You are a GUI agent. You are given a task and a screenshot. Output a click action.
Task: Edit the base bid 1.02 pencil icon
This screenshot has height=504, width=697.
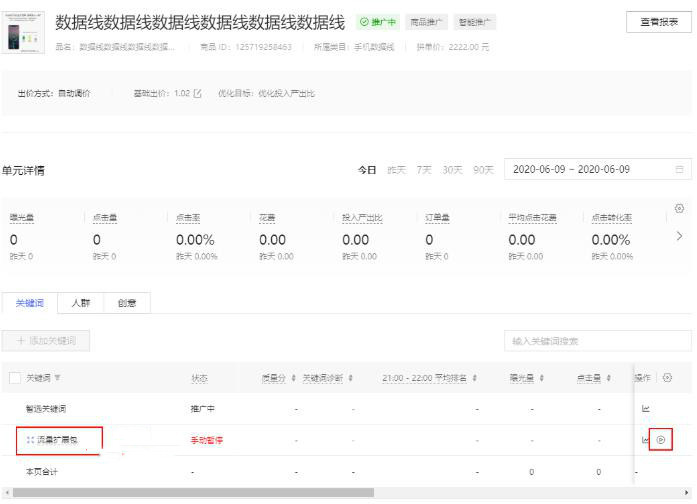[198, 93]
